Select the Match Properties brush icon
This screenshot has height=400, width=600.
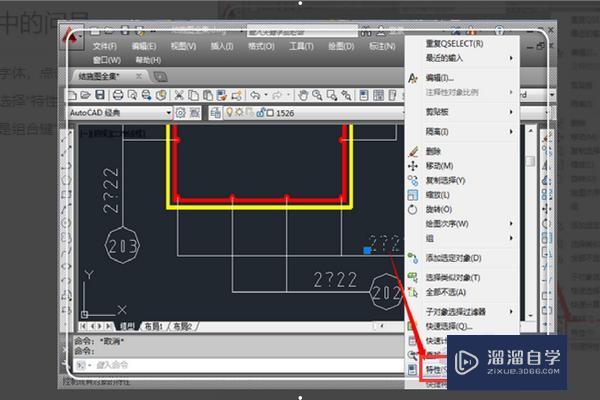(x=222, y=95)
